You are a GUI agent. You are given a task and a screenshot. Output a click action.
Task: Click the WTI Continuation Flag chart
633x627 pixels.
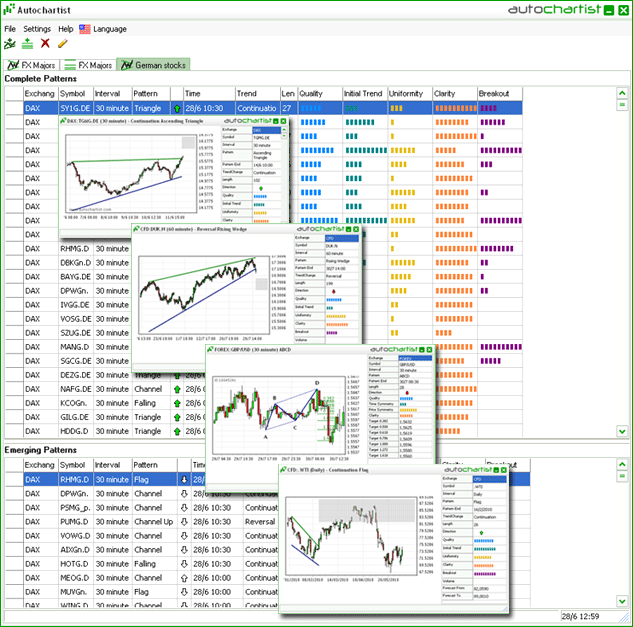pos(351,536)
